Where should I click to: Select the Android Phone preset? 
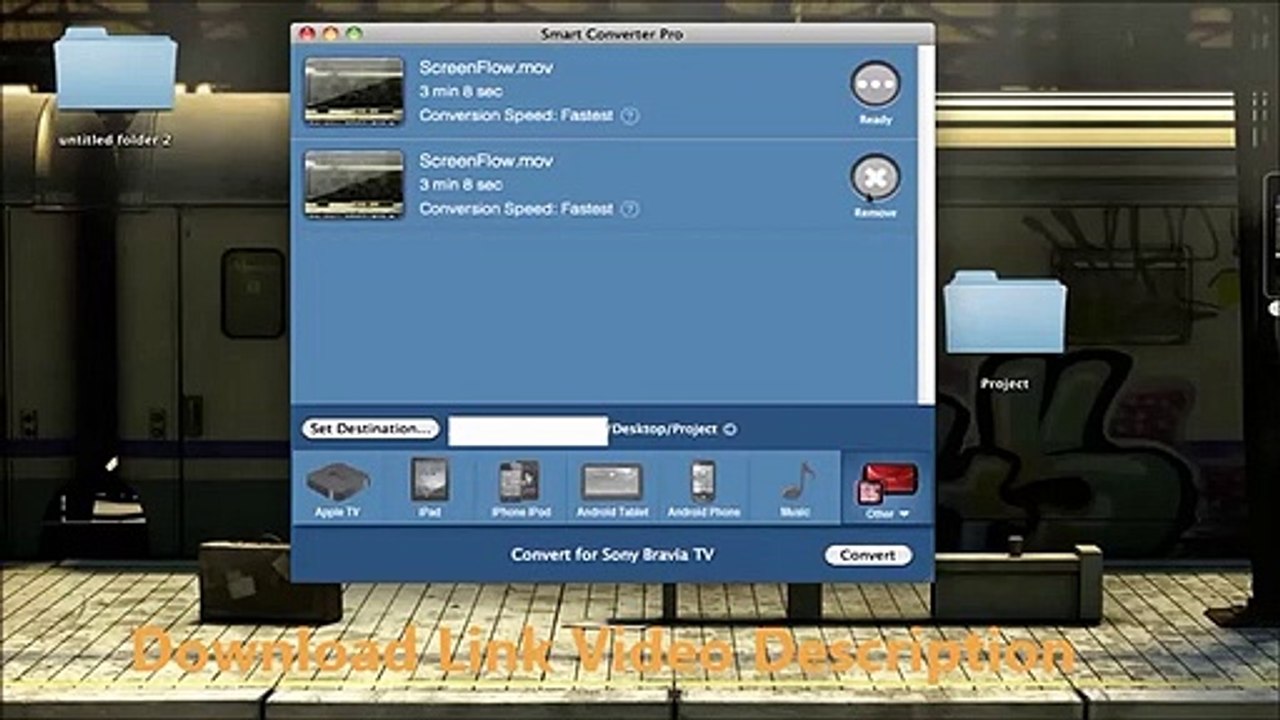(704, 488)
